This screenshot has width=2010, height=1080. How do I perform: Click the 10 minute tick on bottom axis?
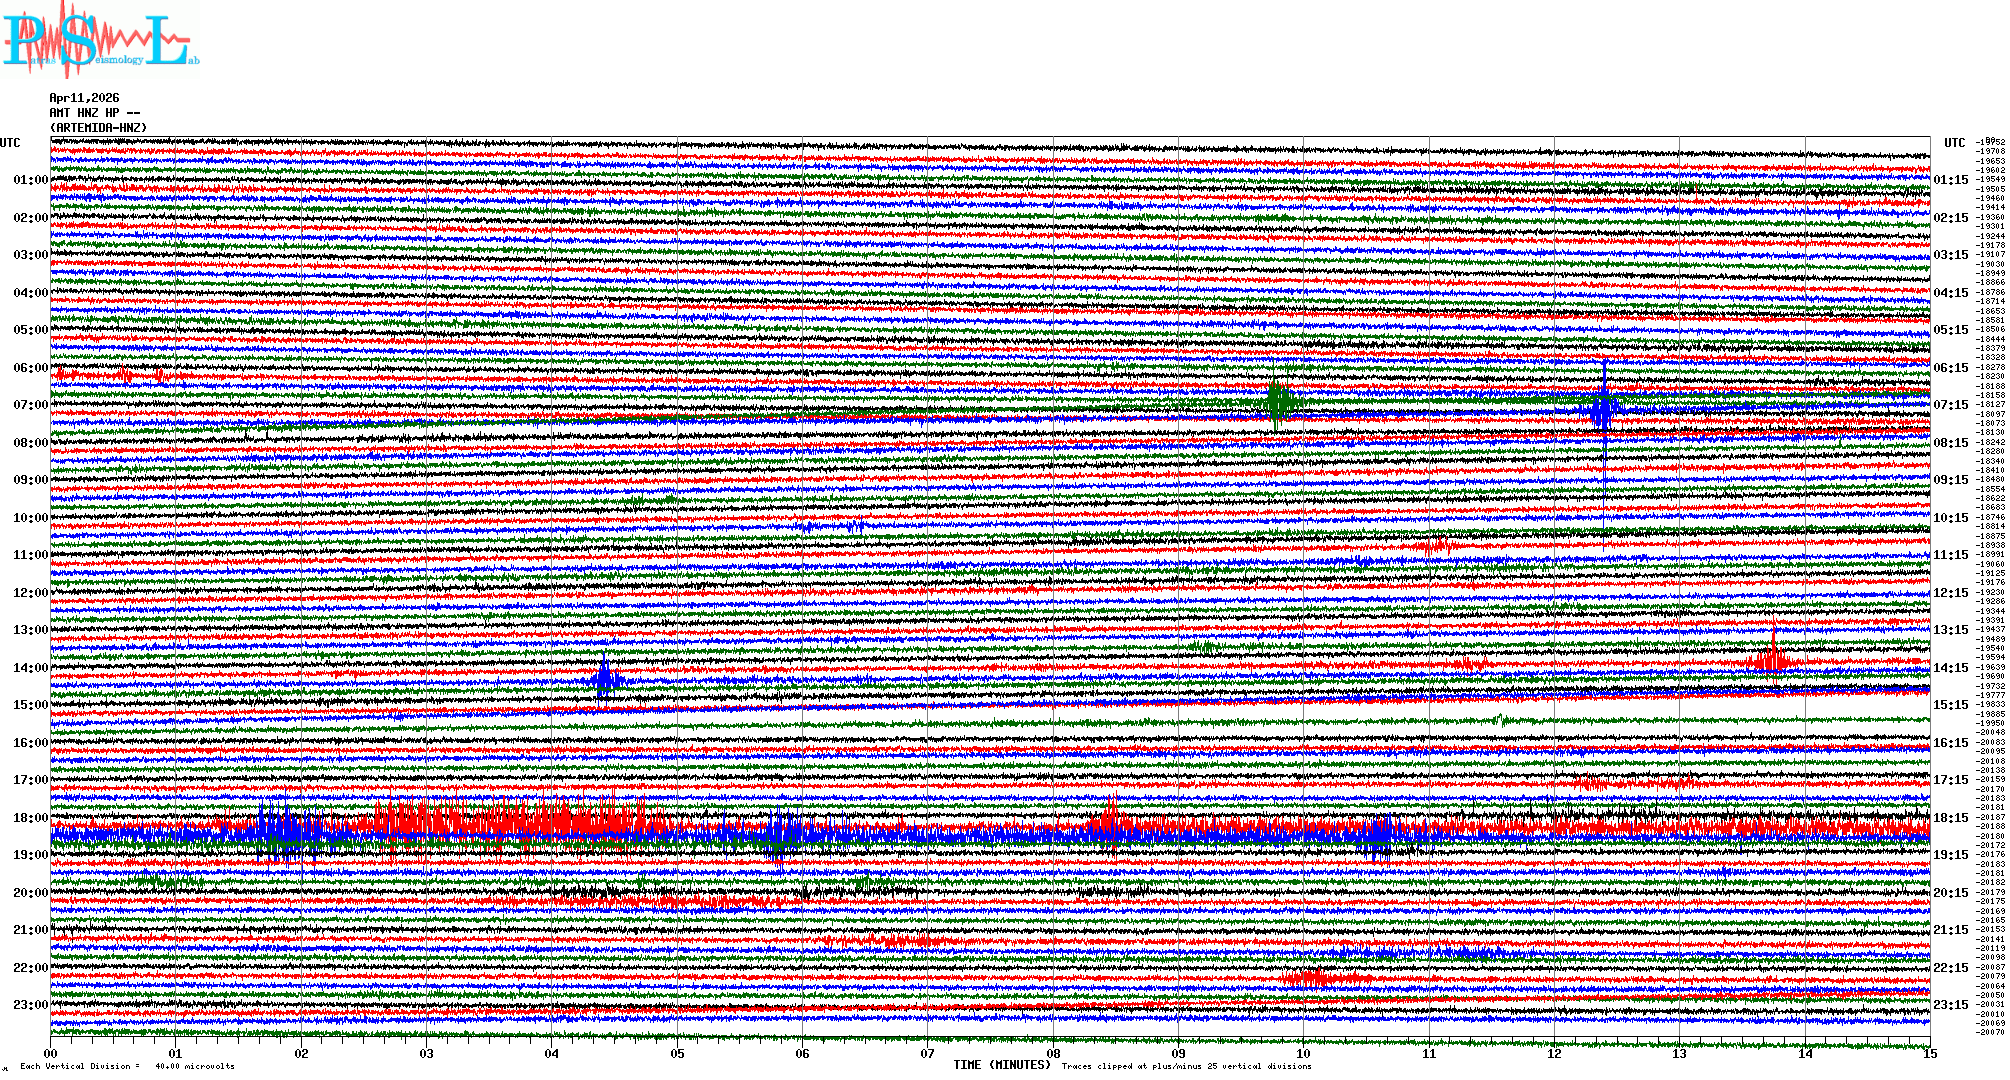[x=1303, y=1053]
